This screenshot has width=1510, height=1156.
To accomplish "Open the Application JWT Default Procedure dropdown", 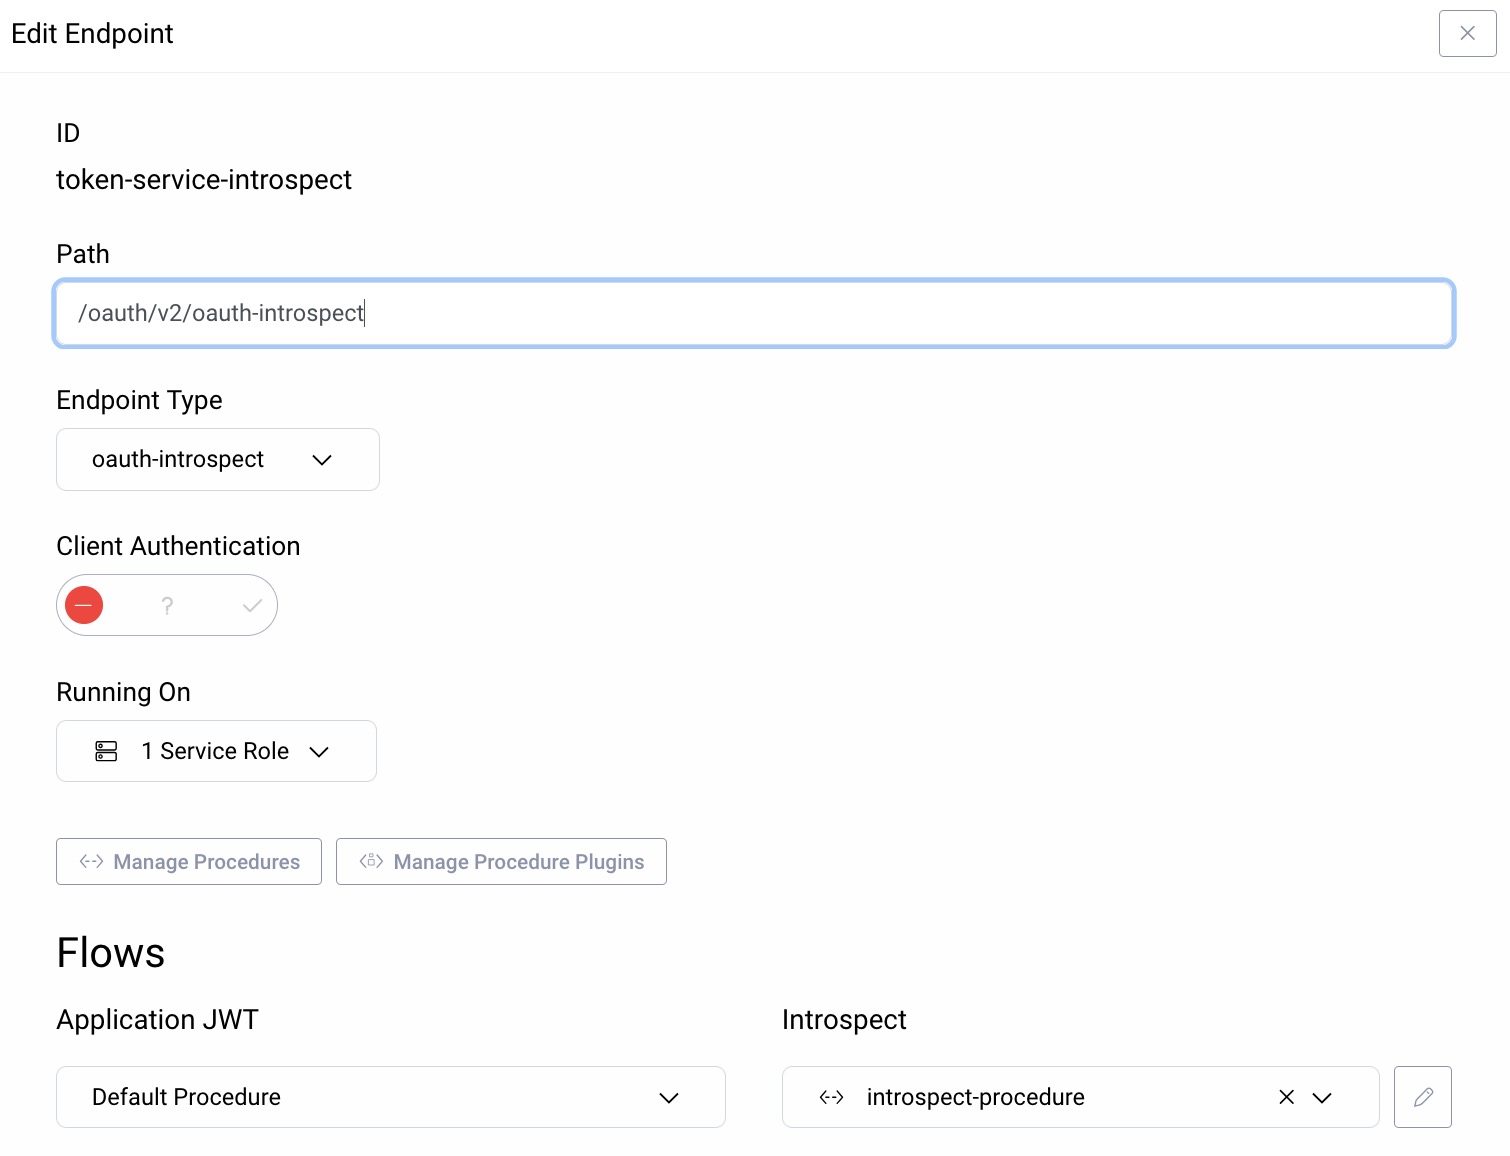I will [x=390, y=1097].
